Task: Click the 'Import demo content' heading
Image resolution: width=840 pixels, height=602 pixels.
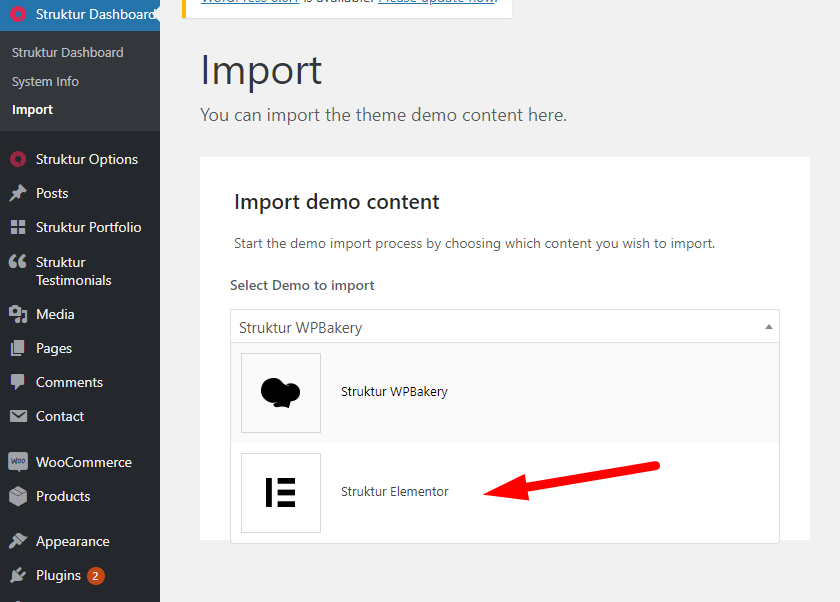Action: pos(336,202)
